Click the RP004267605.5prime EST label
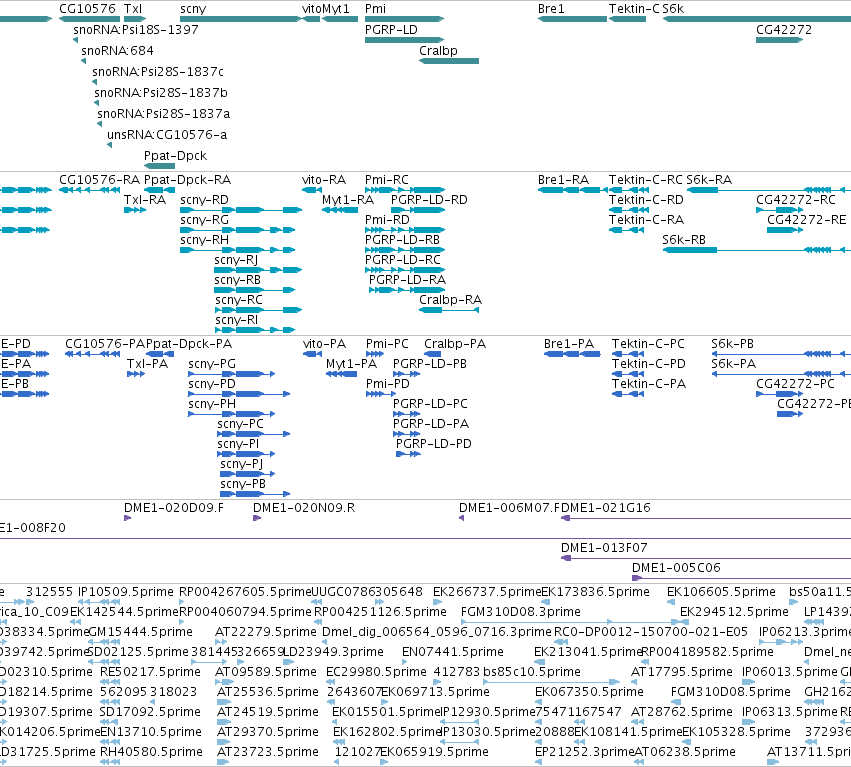 click(245, 592)
